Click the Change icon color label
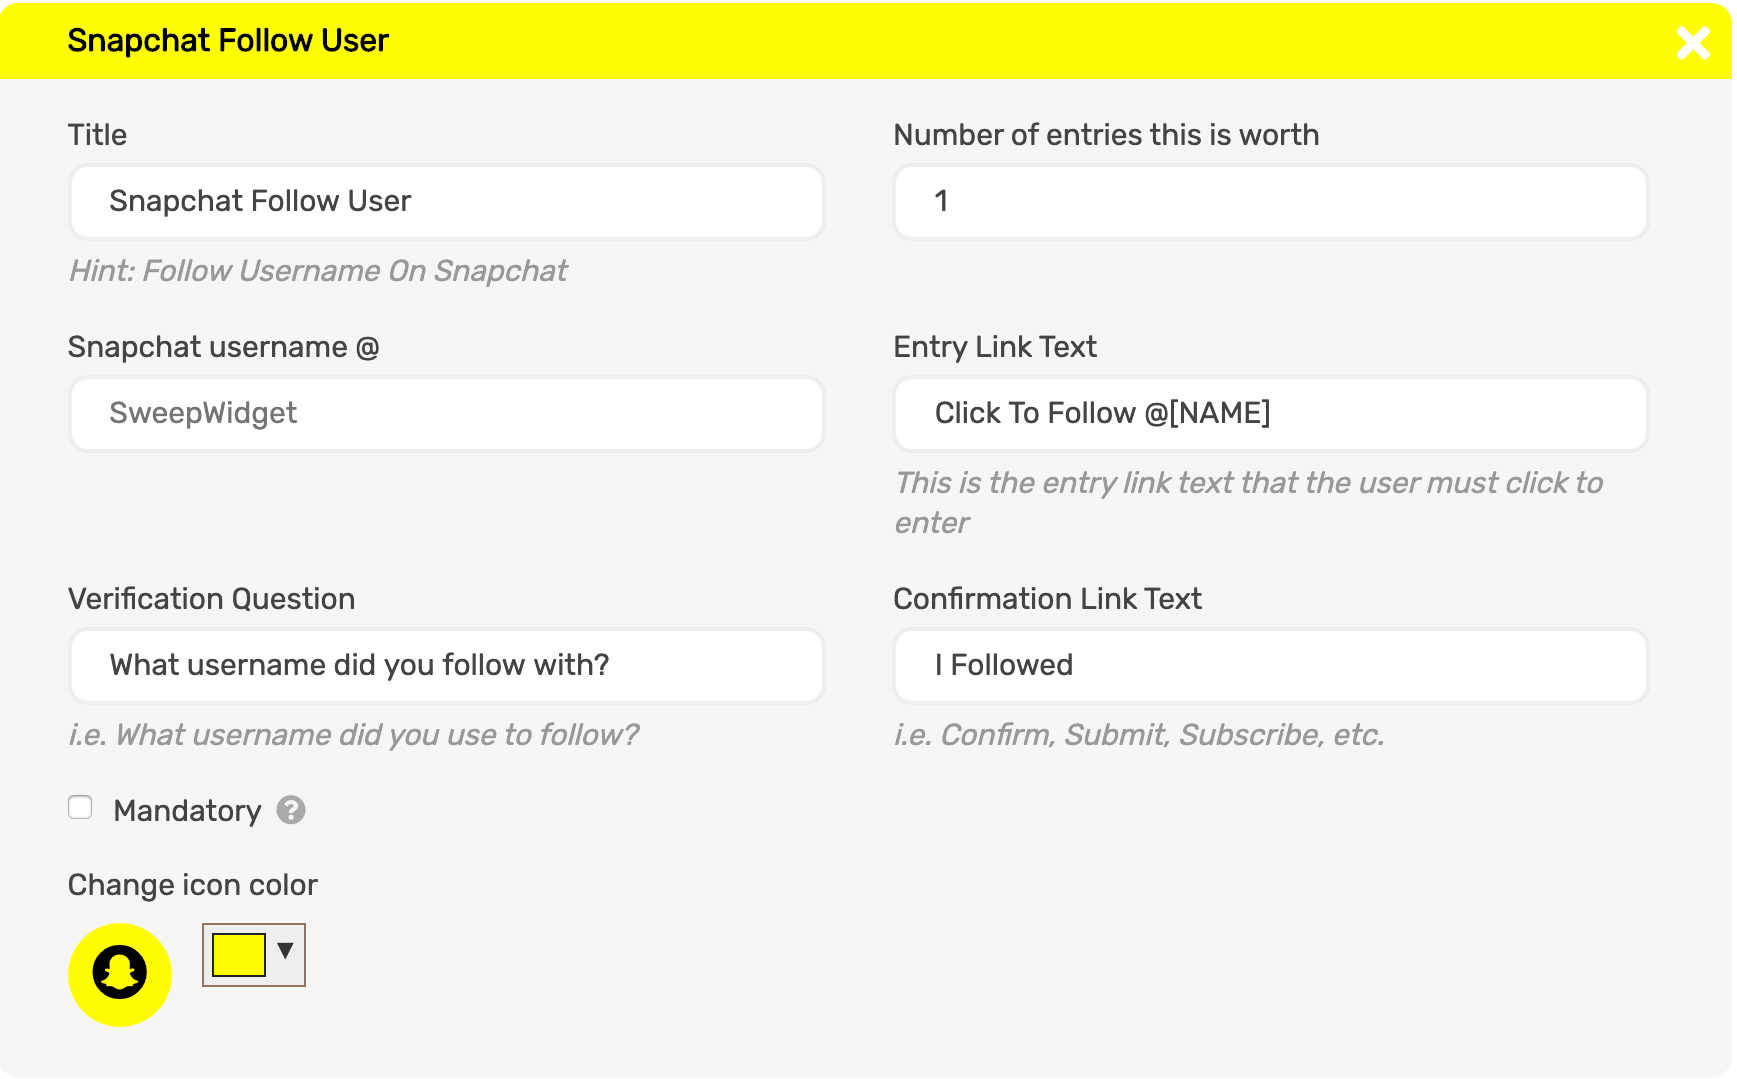 (192, 884)
